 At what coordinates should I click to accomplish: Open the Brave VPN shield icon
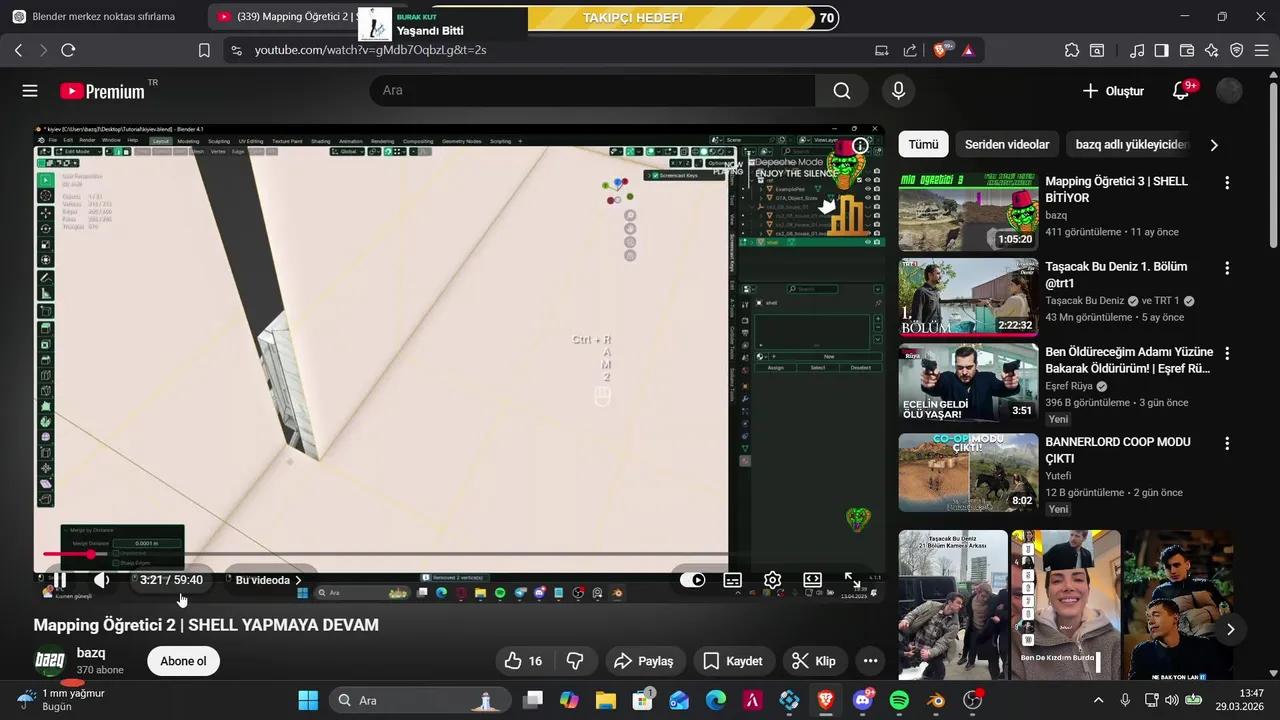1237,50
